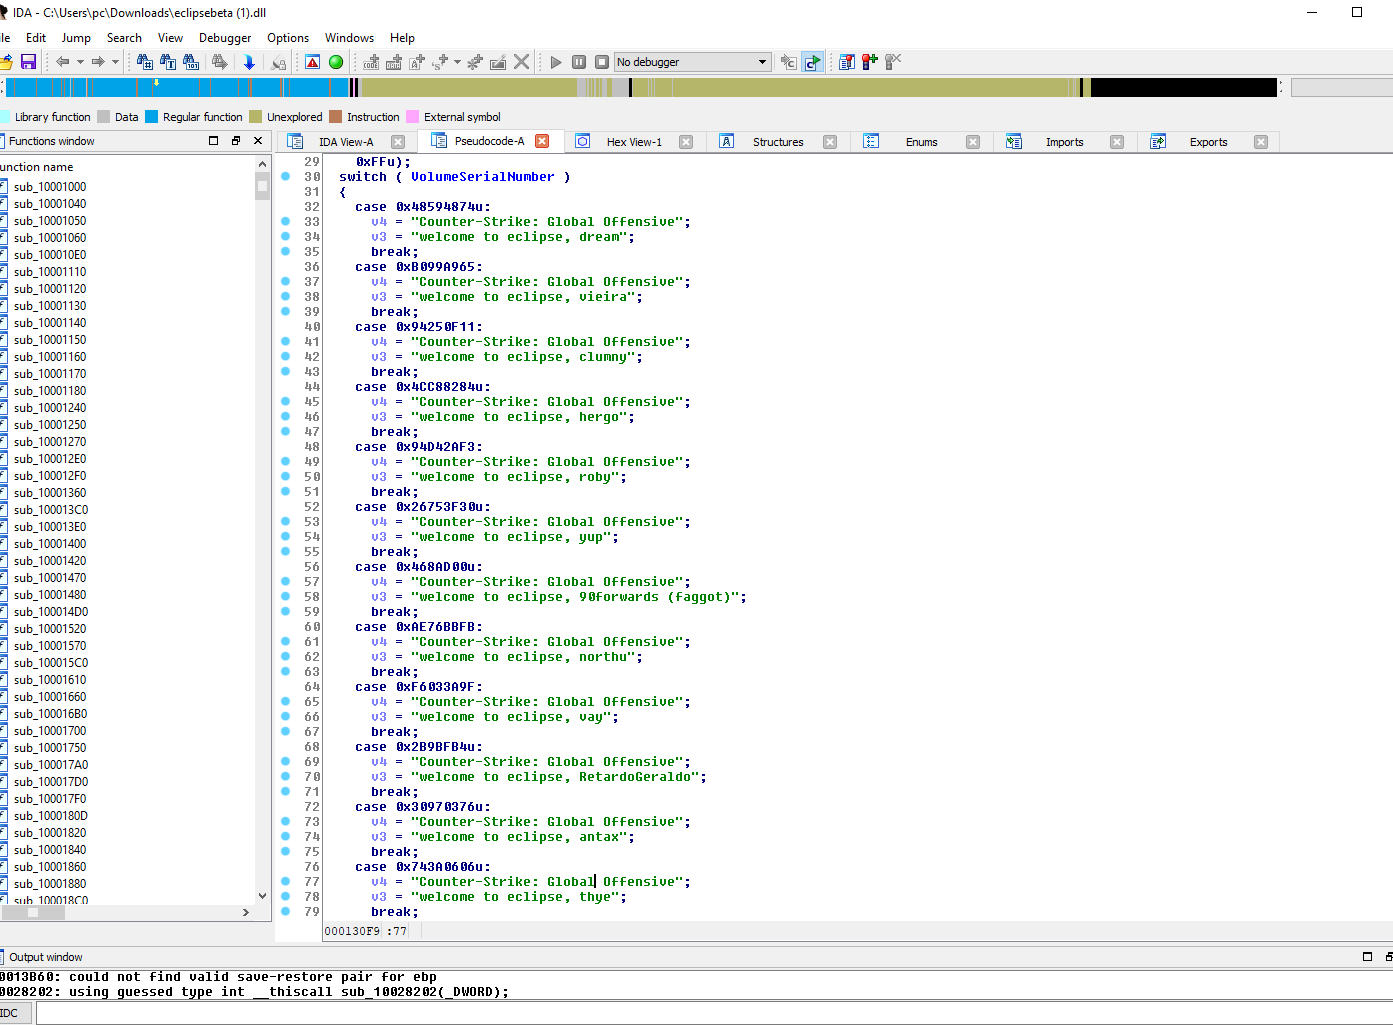Click the add breakpoint icon with green plus

870,62
